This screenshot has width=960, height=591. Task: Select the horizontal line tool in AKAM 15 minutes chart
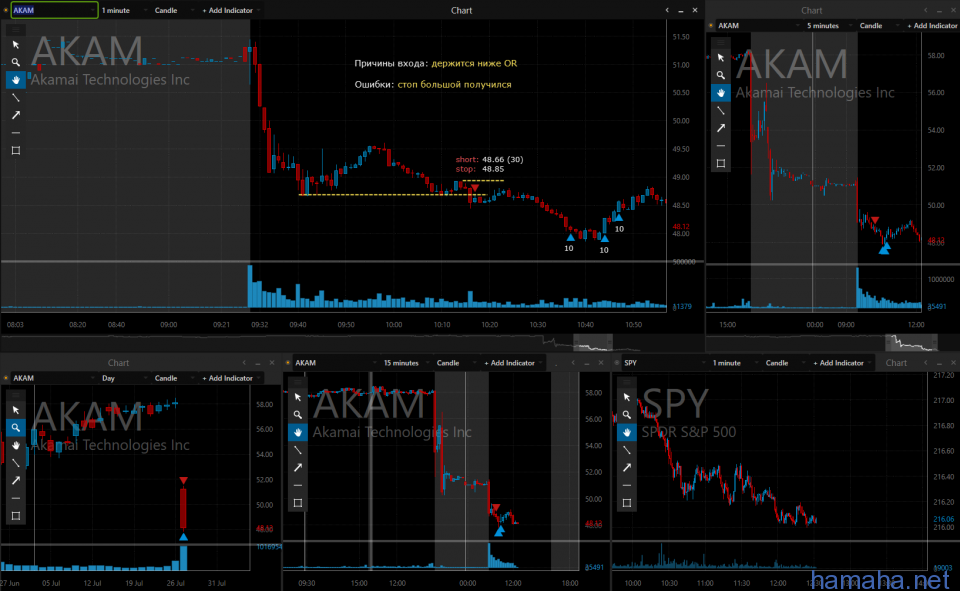[298, 486]
